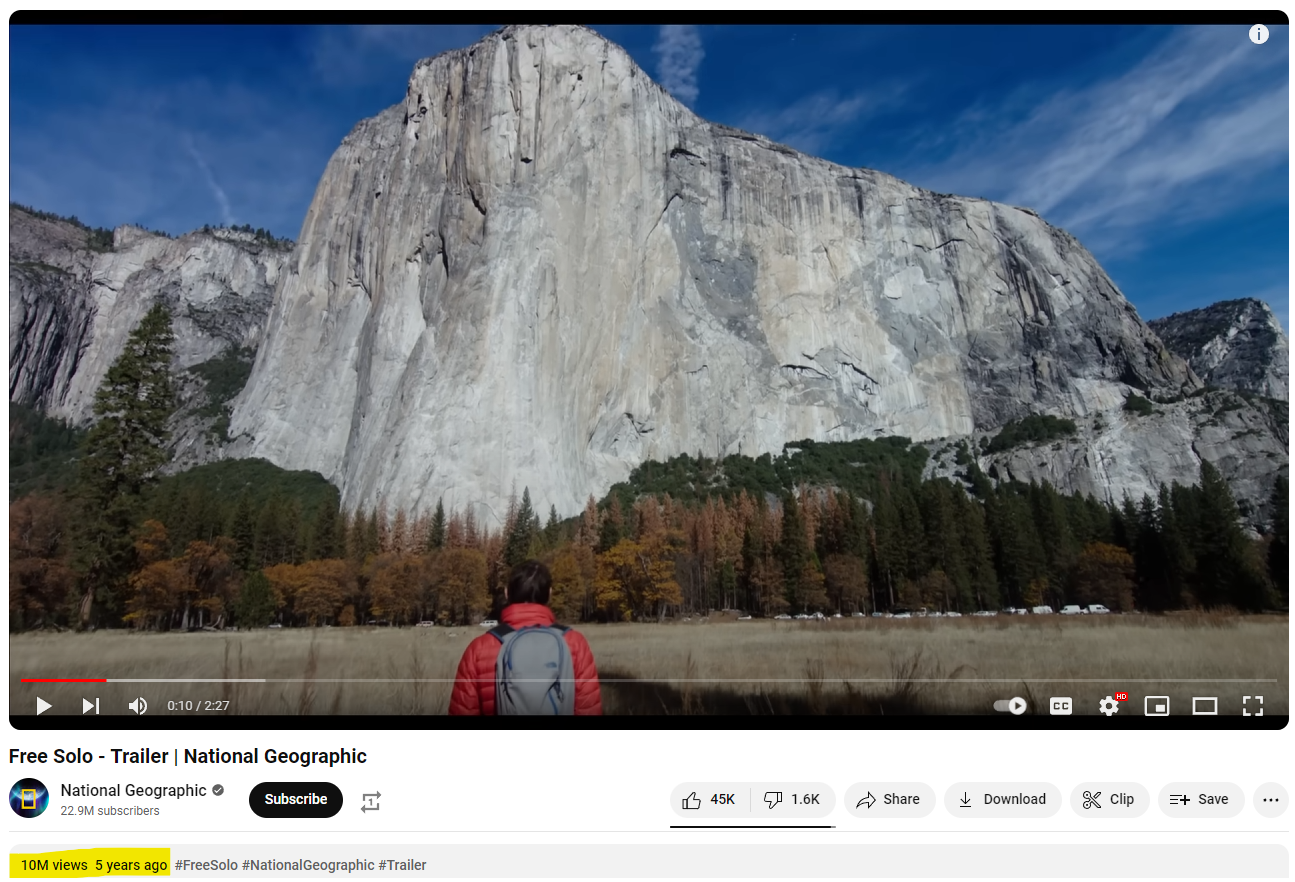Open the National Geographic channel name link
Viewport: 1295px width, 882px height.
[x=133, y=790]
